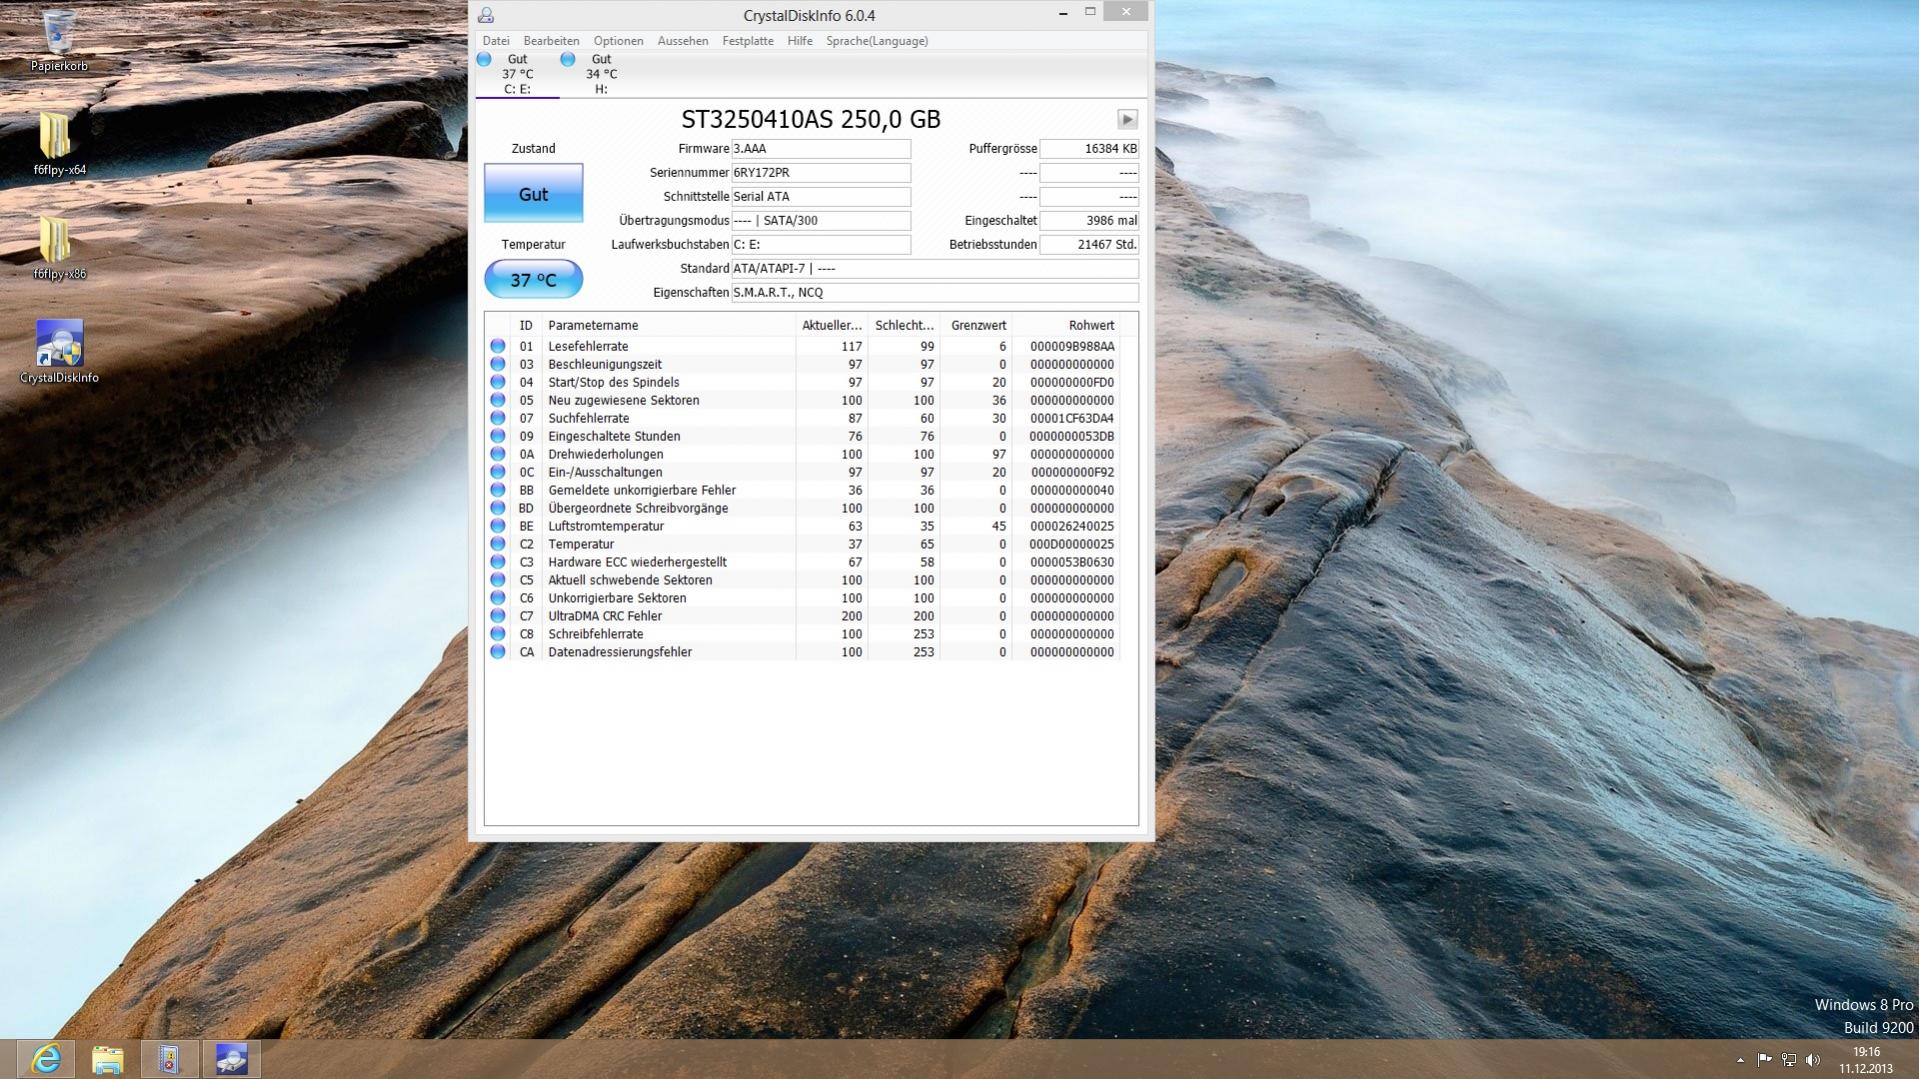The image size is (1919, 1079).
Task: Select the C: E: disk tab
Action: tap(517, 74)
